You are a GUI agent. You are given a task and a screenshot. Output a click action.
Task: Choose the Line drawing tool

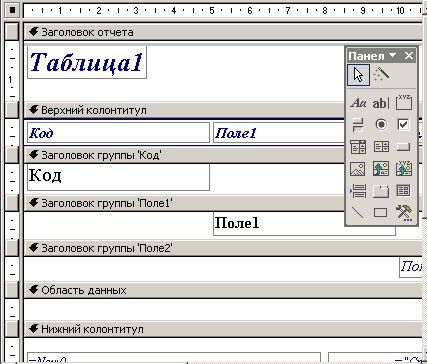(x=358, y=213)
